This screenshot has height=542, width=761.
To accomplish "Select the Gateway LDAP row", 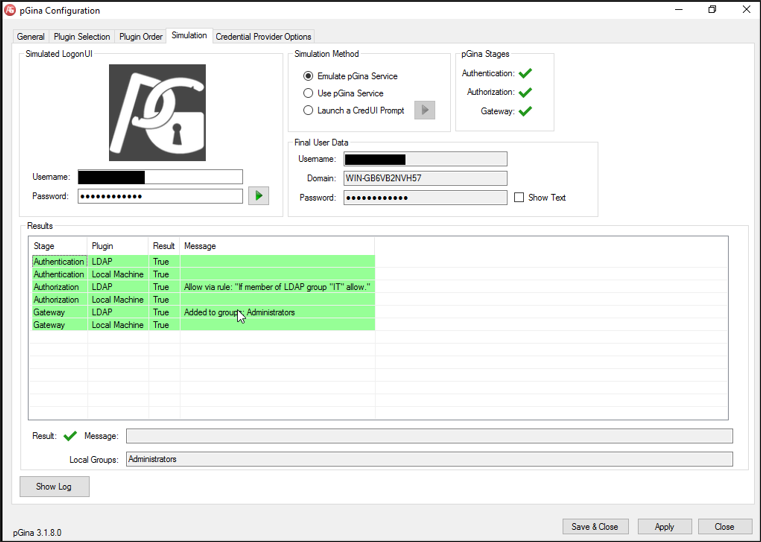I will [203, 312].
